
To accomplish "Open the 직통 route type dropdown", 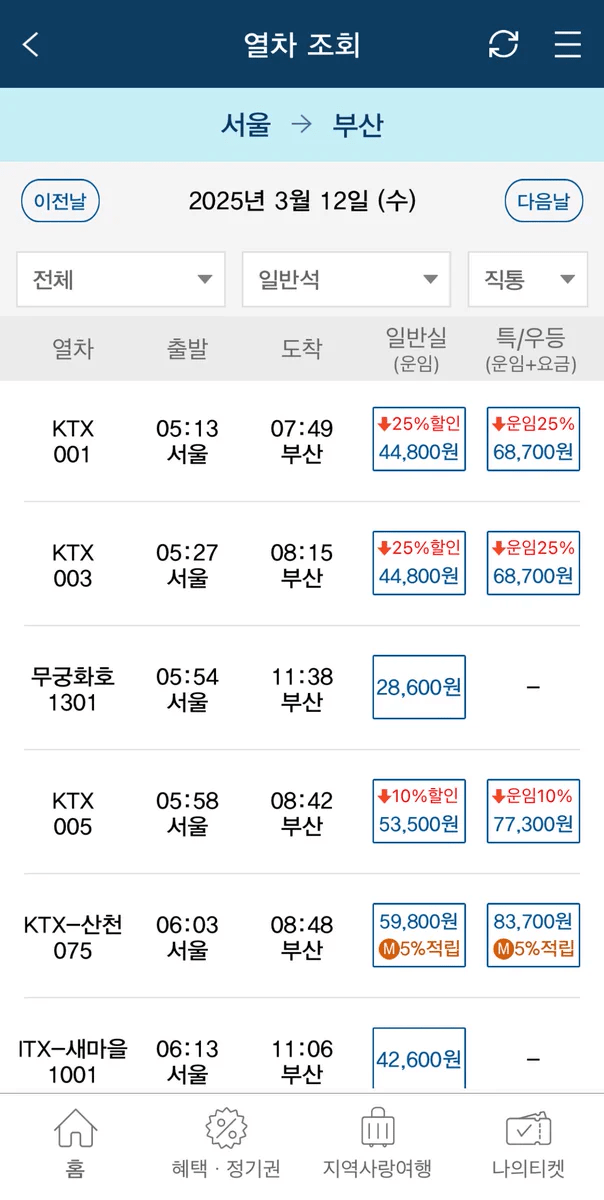I will (528, 279).
